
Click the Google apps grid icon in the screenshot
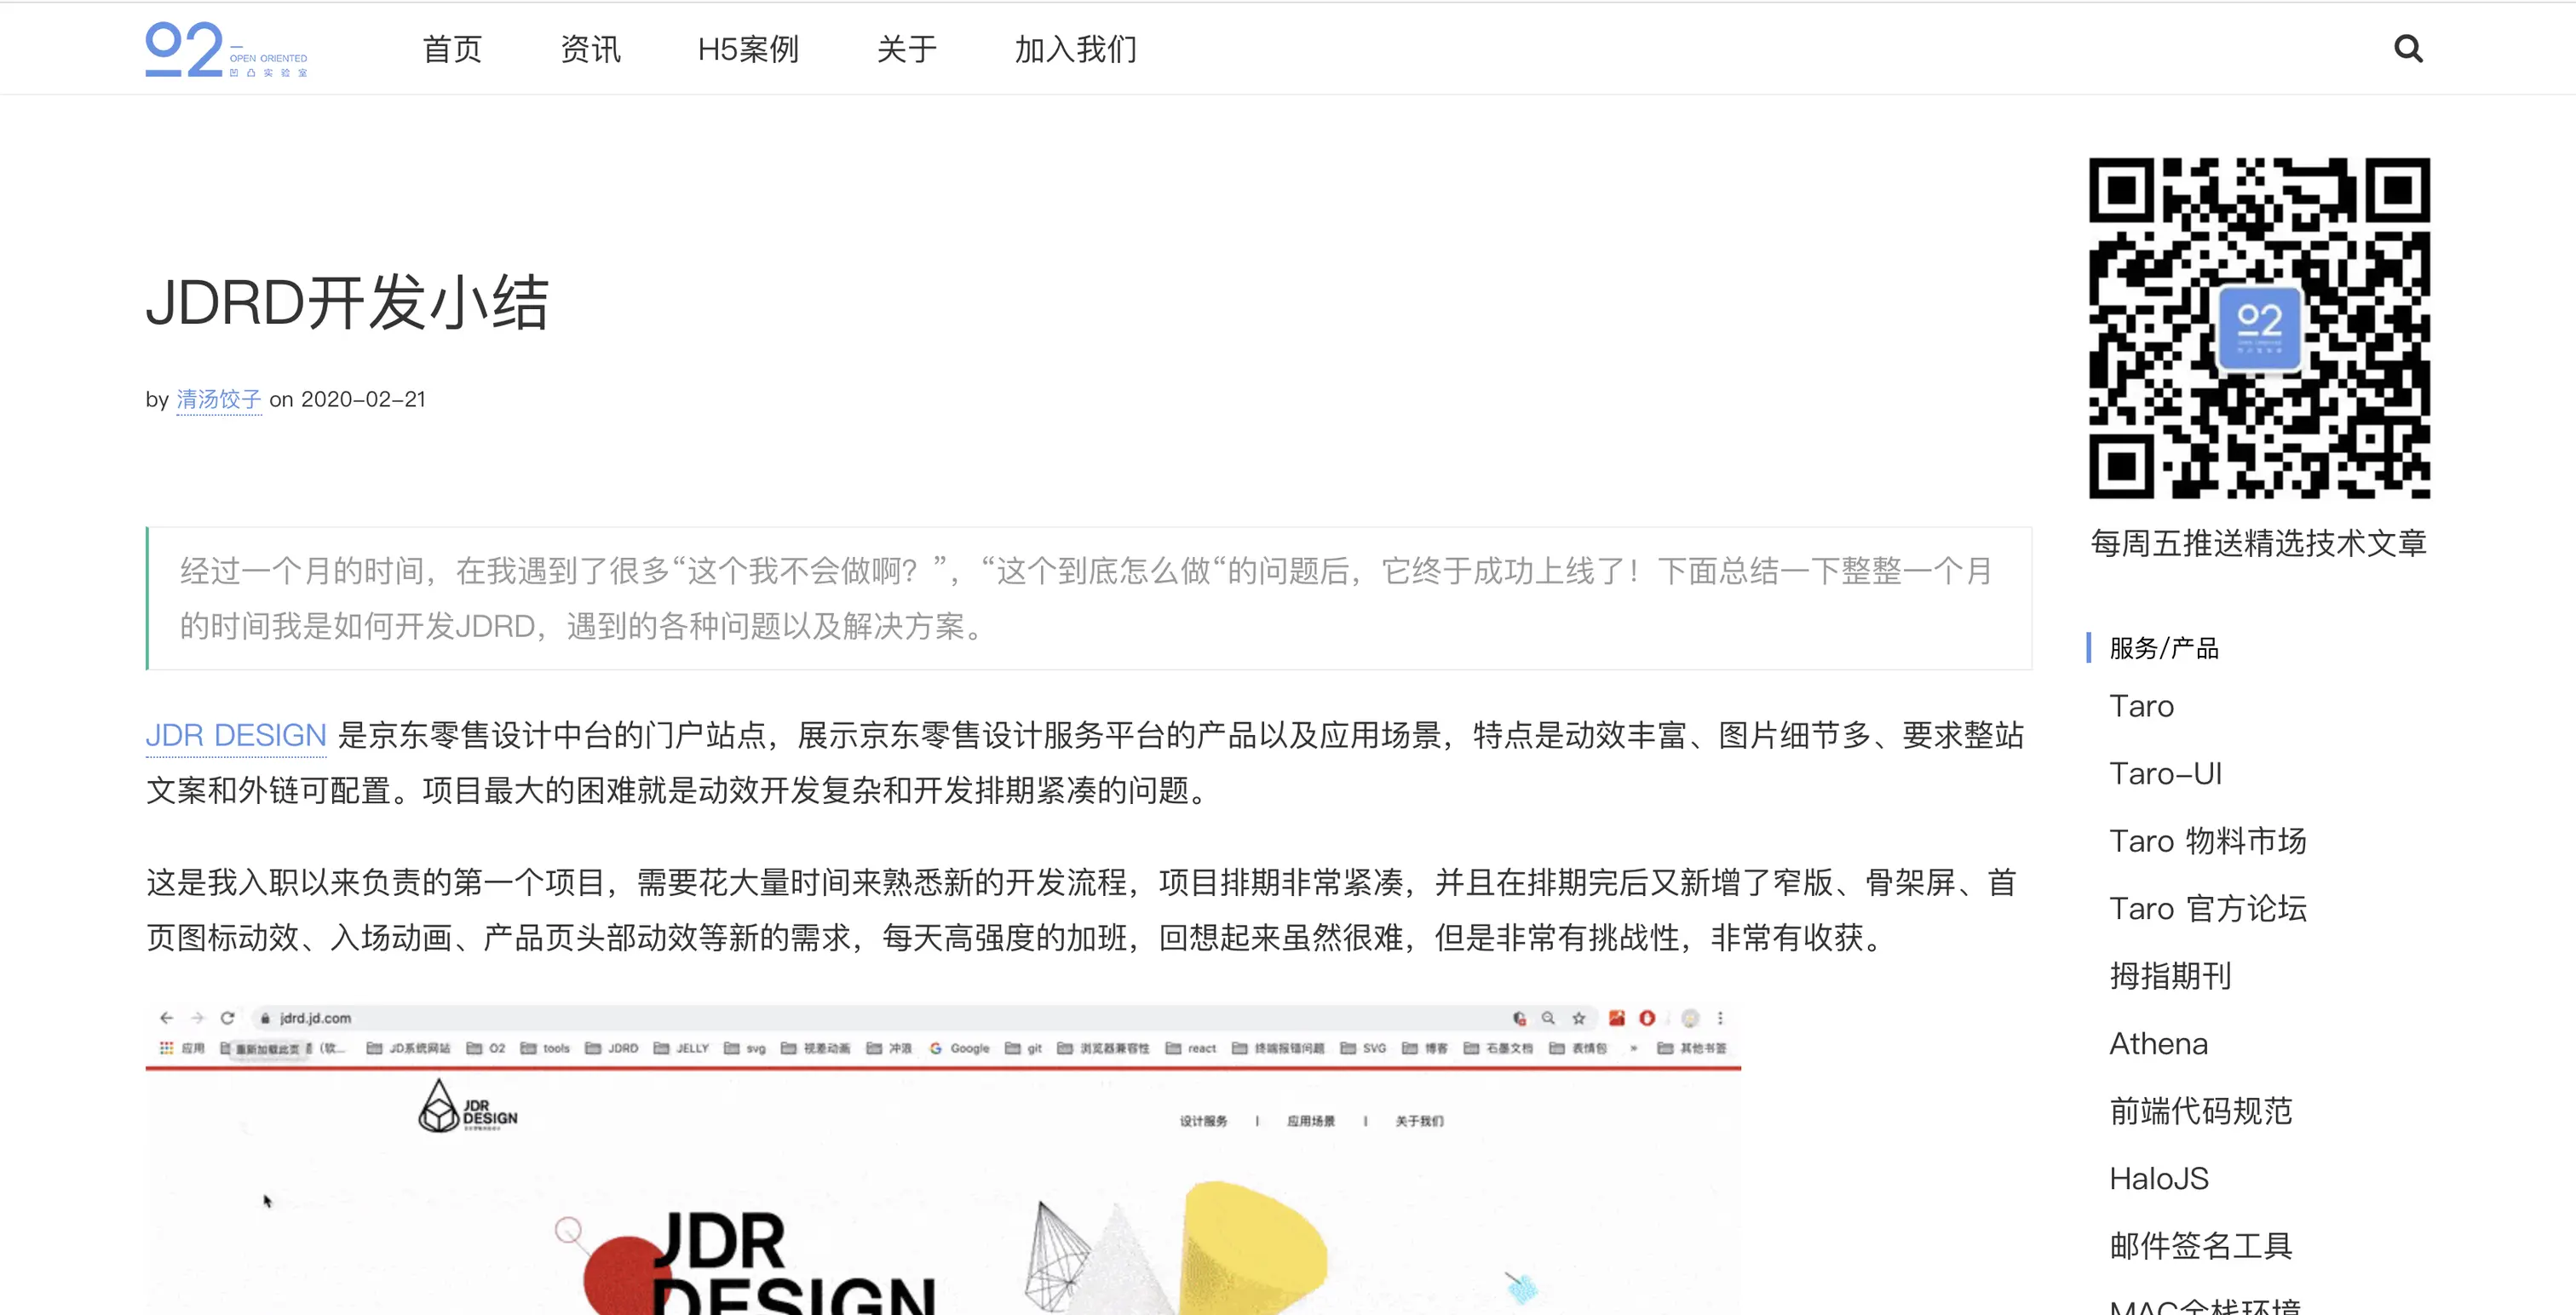click(167, 1048)
